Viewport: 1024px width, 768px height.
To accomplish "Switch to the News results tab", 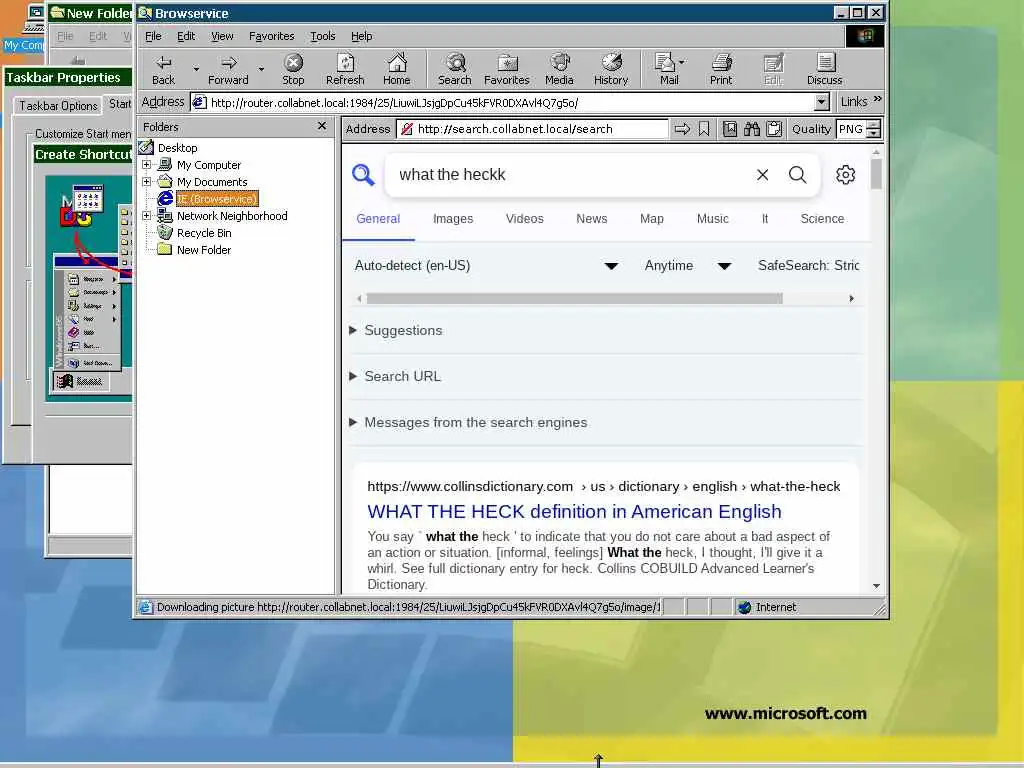I will coord(592,219).
